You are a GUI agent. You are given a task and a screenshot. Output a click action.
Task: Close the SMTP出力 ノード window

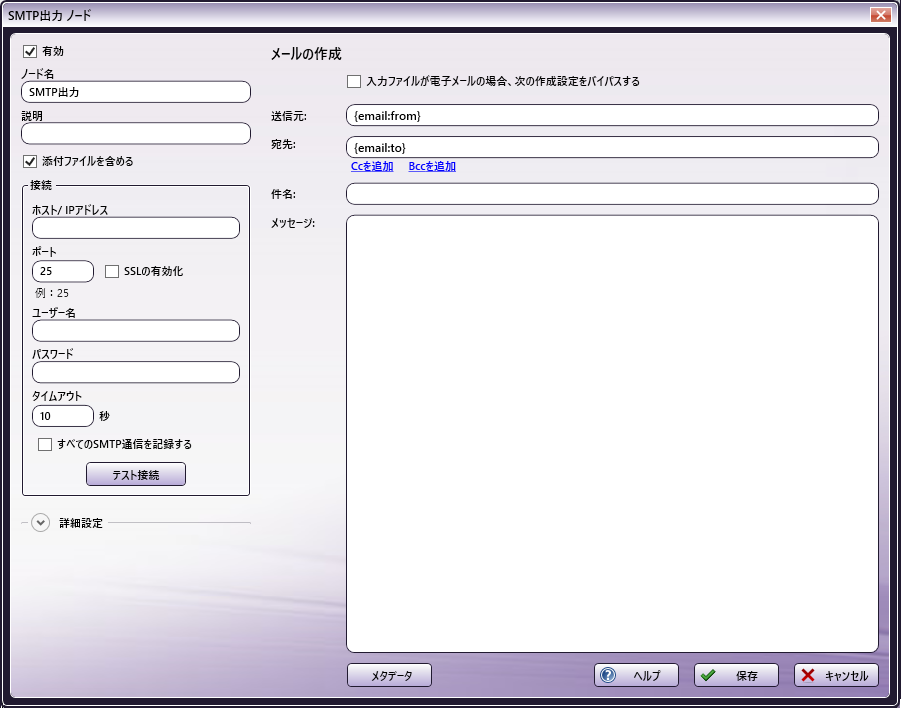880,15
